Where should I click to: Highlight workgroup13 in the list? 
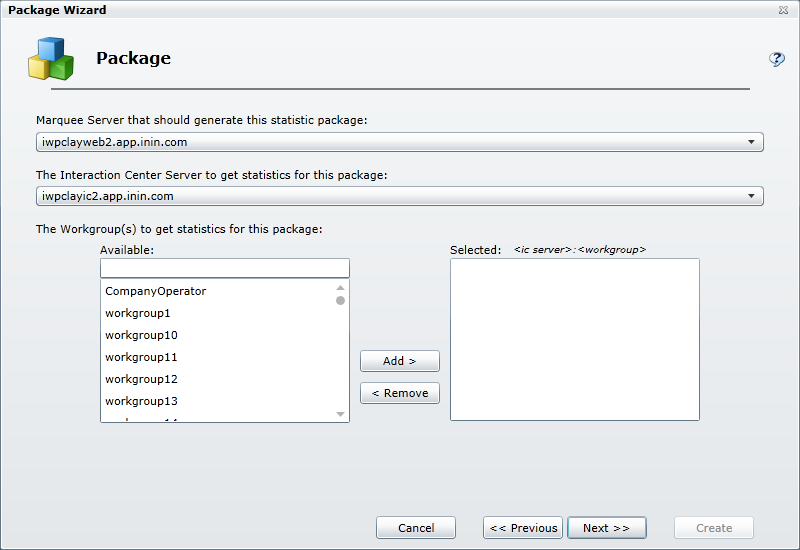point(141,401)
